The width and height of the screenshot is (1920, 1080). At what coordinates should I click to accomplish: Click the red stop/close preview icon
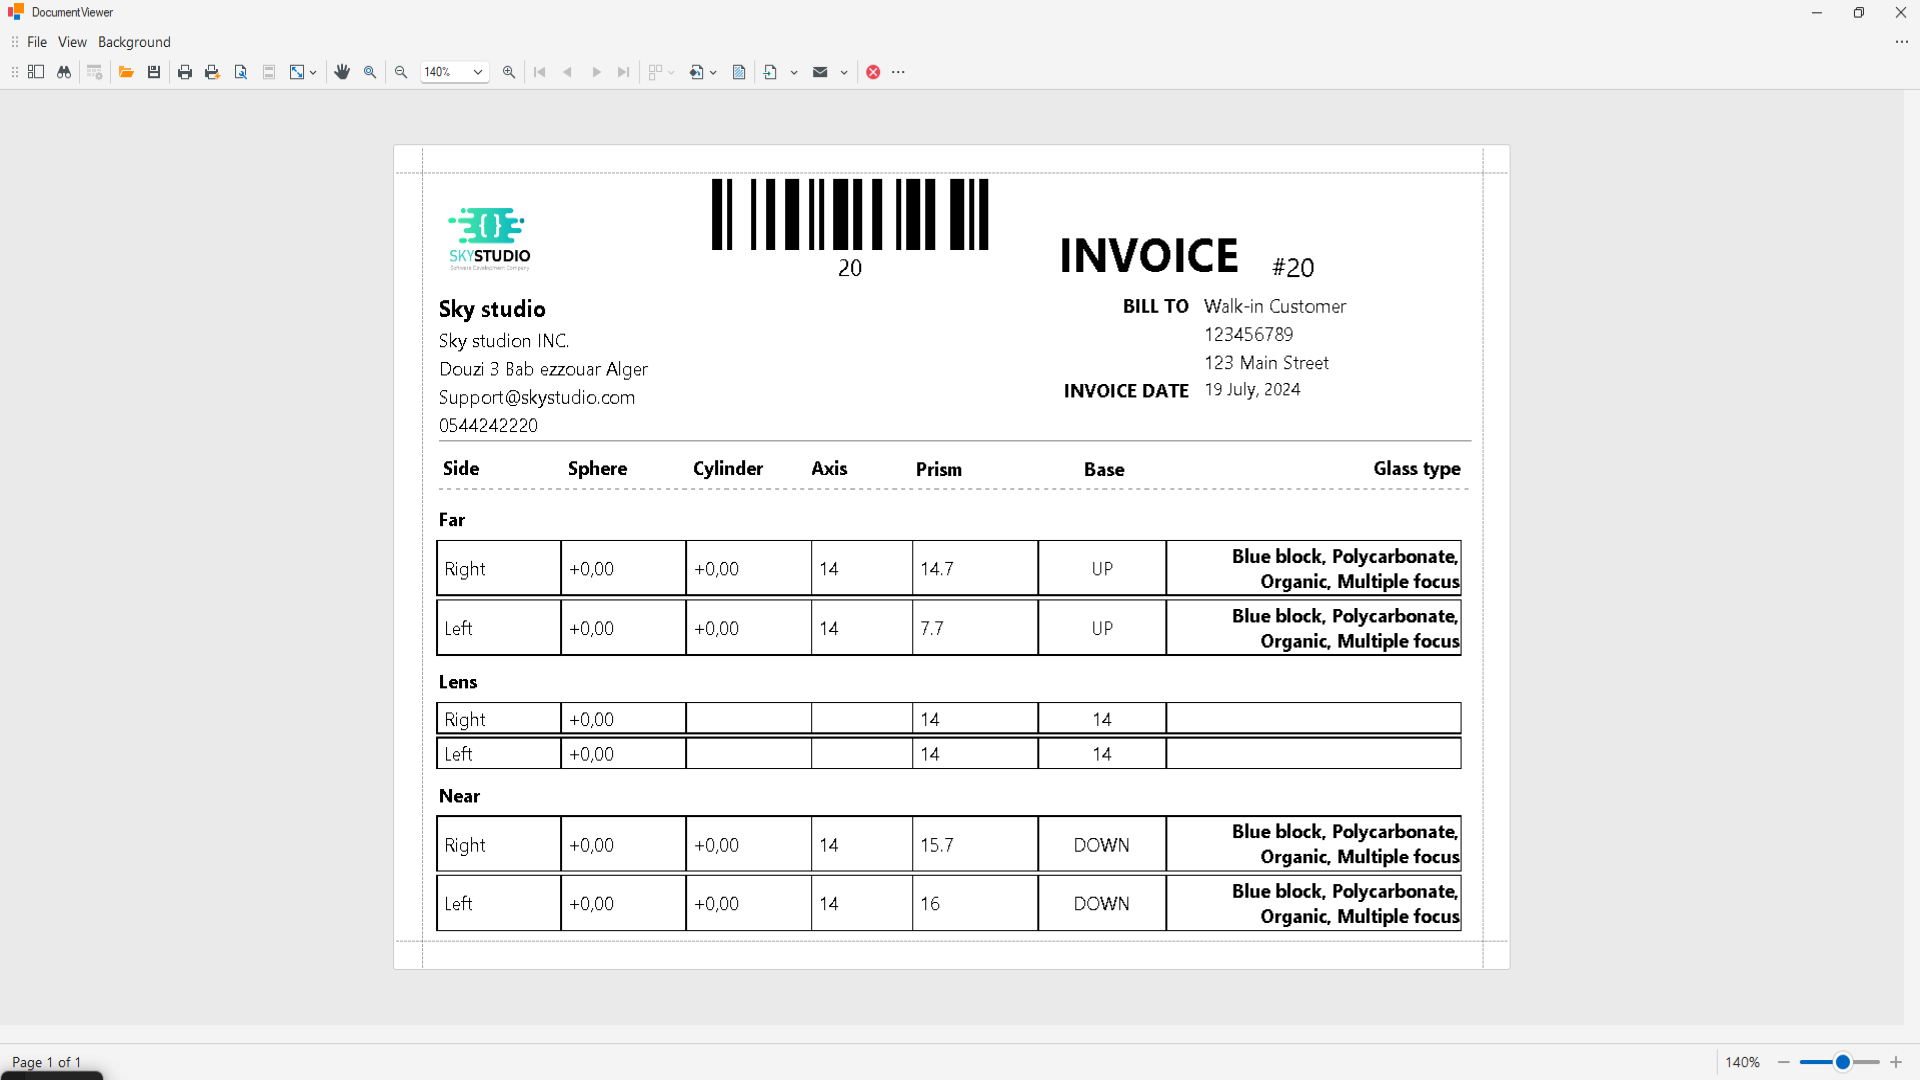873,72
